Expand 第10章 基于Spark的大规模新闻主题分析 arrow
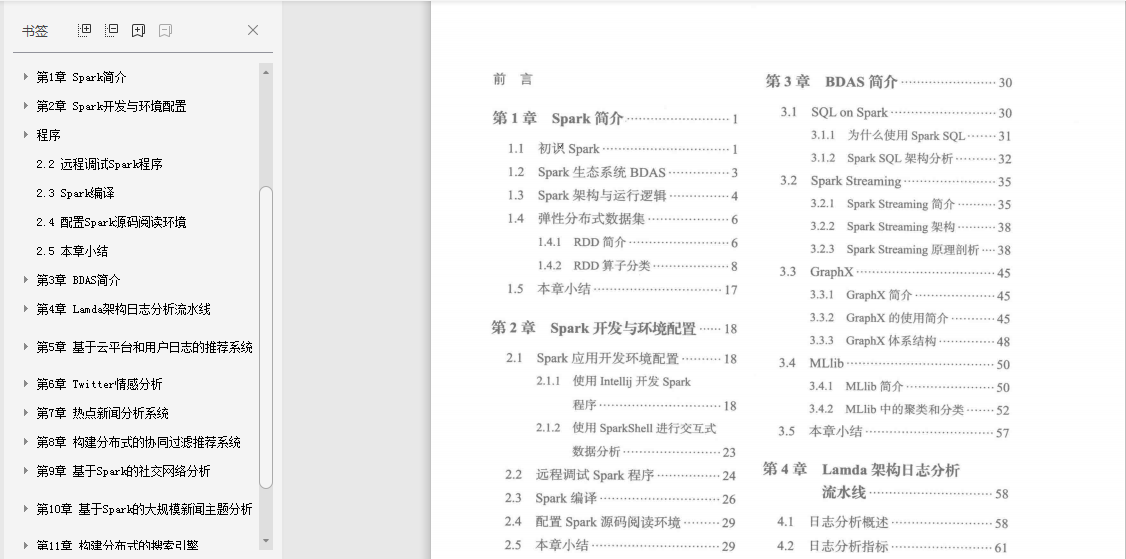 (x=25, y=508)
